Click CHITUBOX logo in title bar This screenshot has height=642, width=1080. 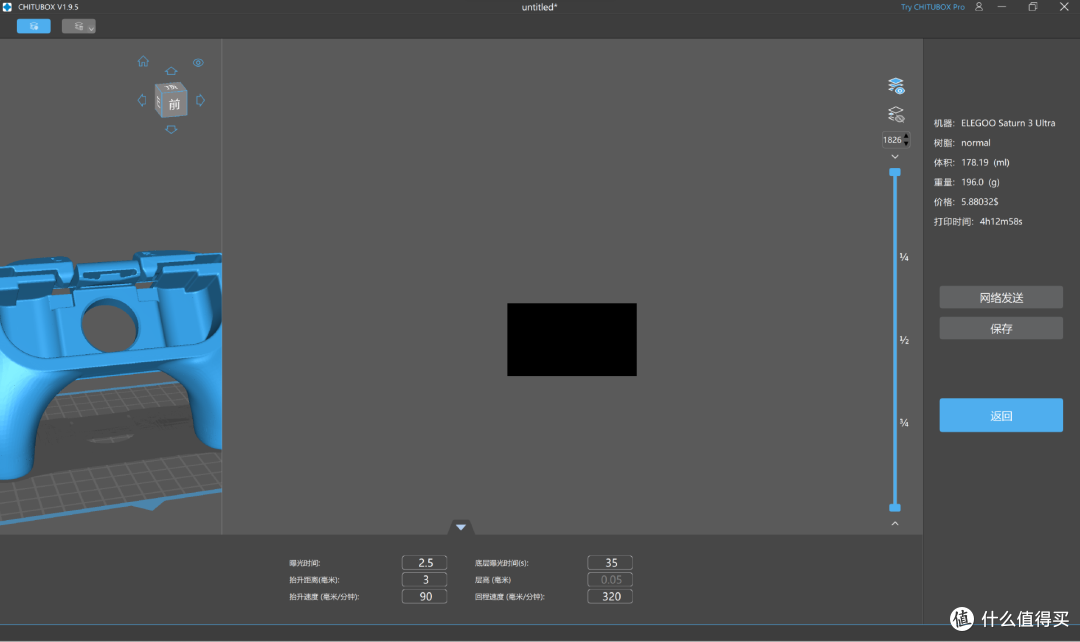pos(8,7)
